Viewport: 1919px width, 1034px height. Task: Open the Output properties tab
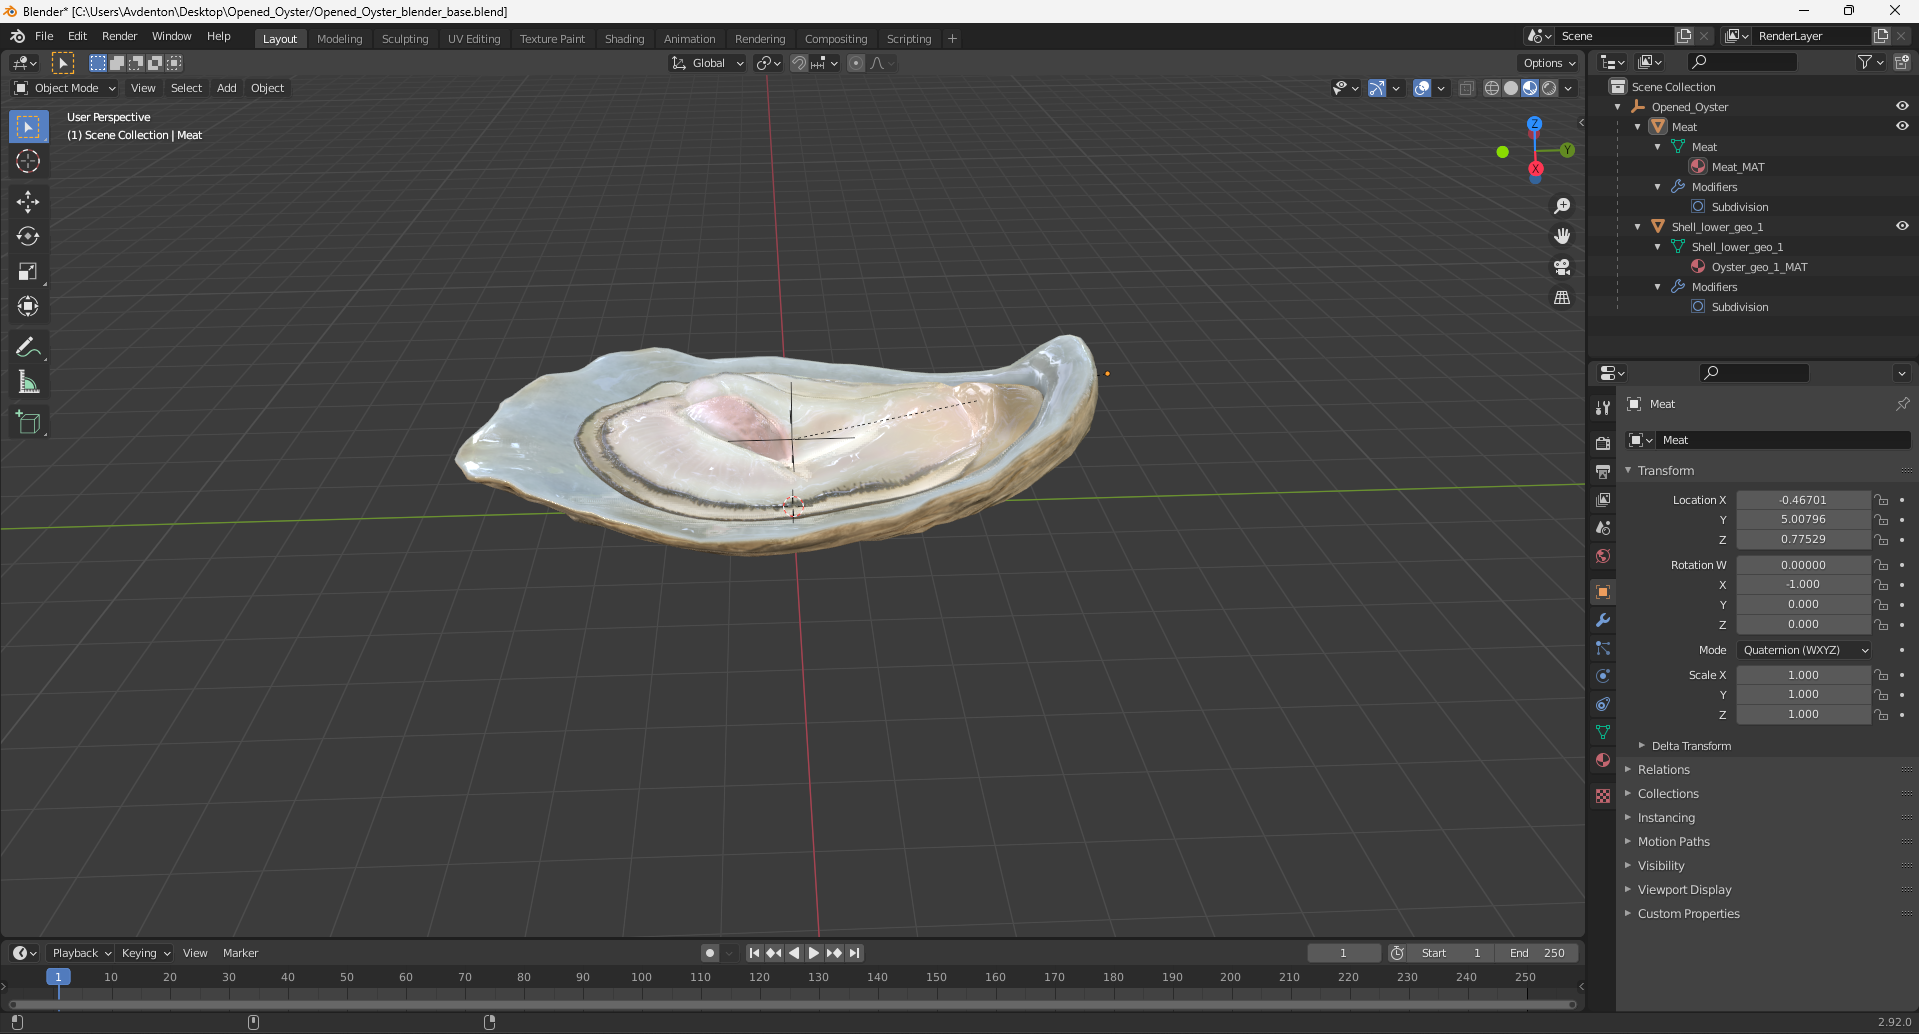coord(1603,471)
